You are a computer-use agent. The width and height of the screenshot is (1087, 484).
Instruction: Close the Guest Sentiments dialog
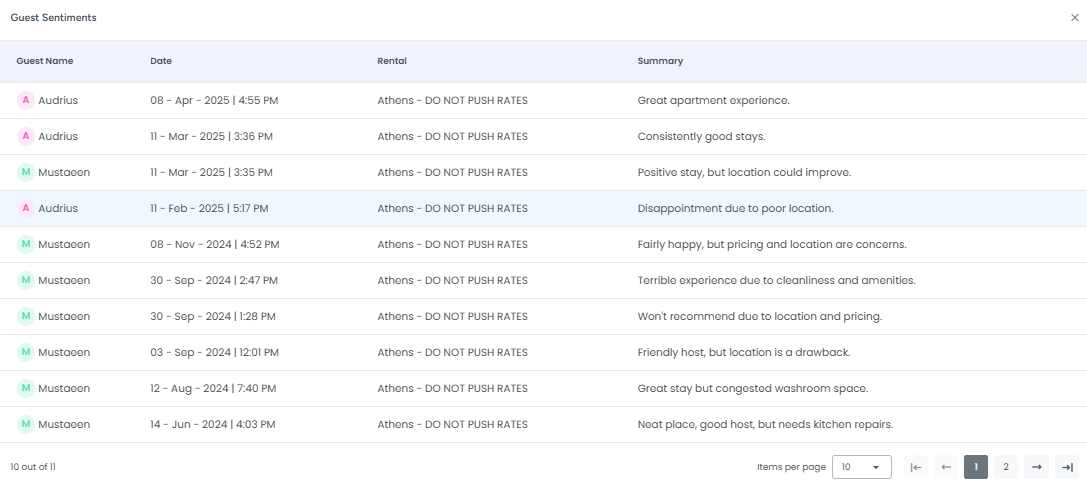pyautogui.click(x=1075, y=18)
